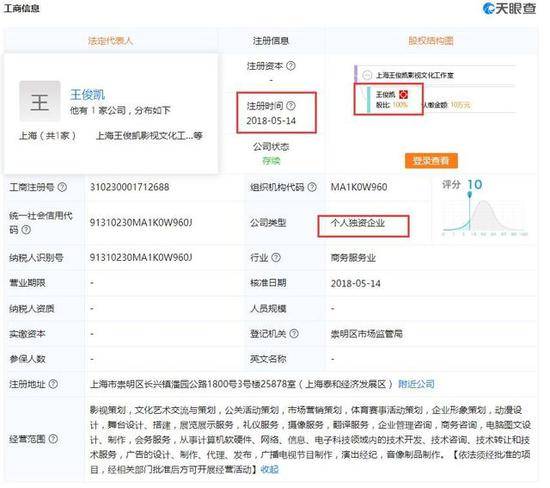Click help icon next to 登记机关
Viewport: 550px width, 488px height.
[x=294, y=333]
